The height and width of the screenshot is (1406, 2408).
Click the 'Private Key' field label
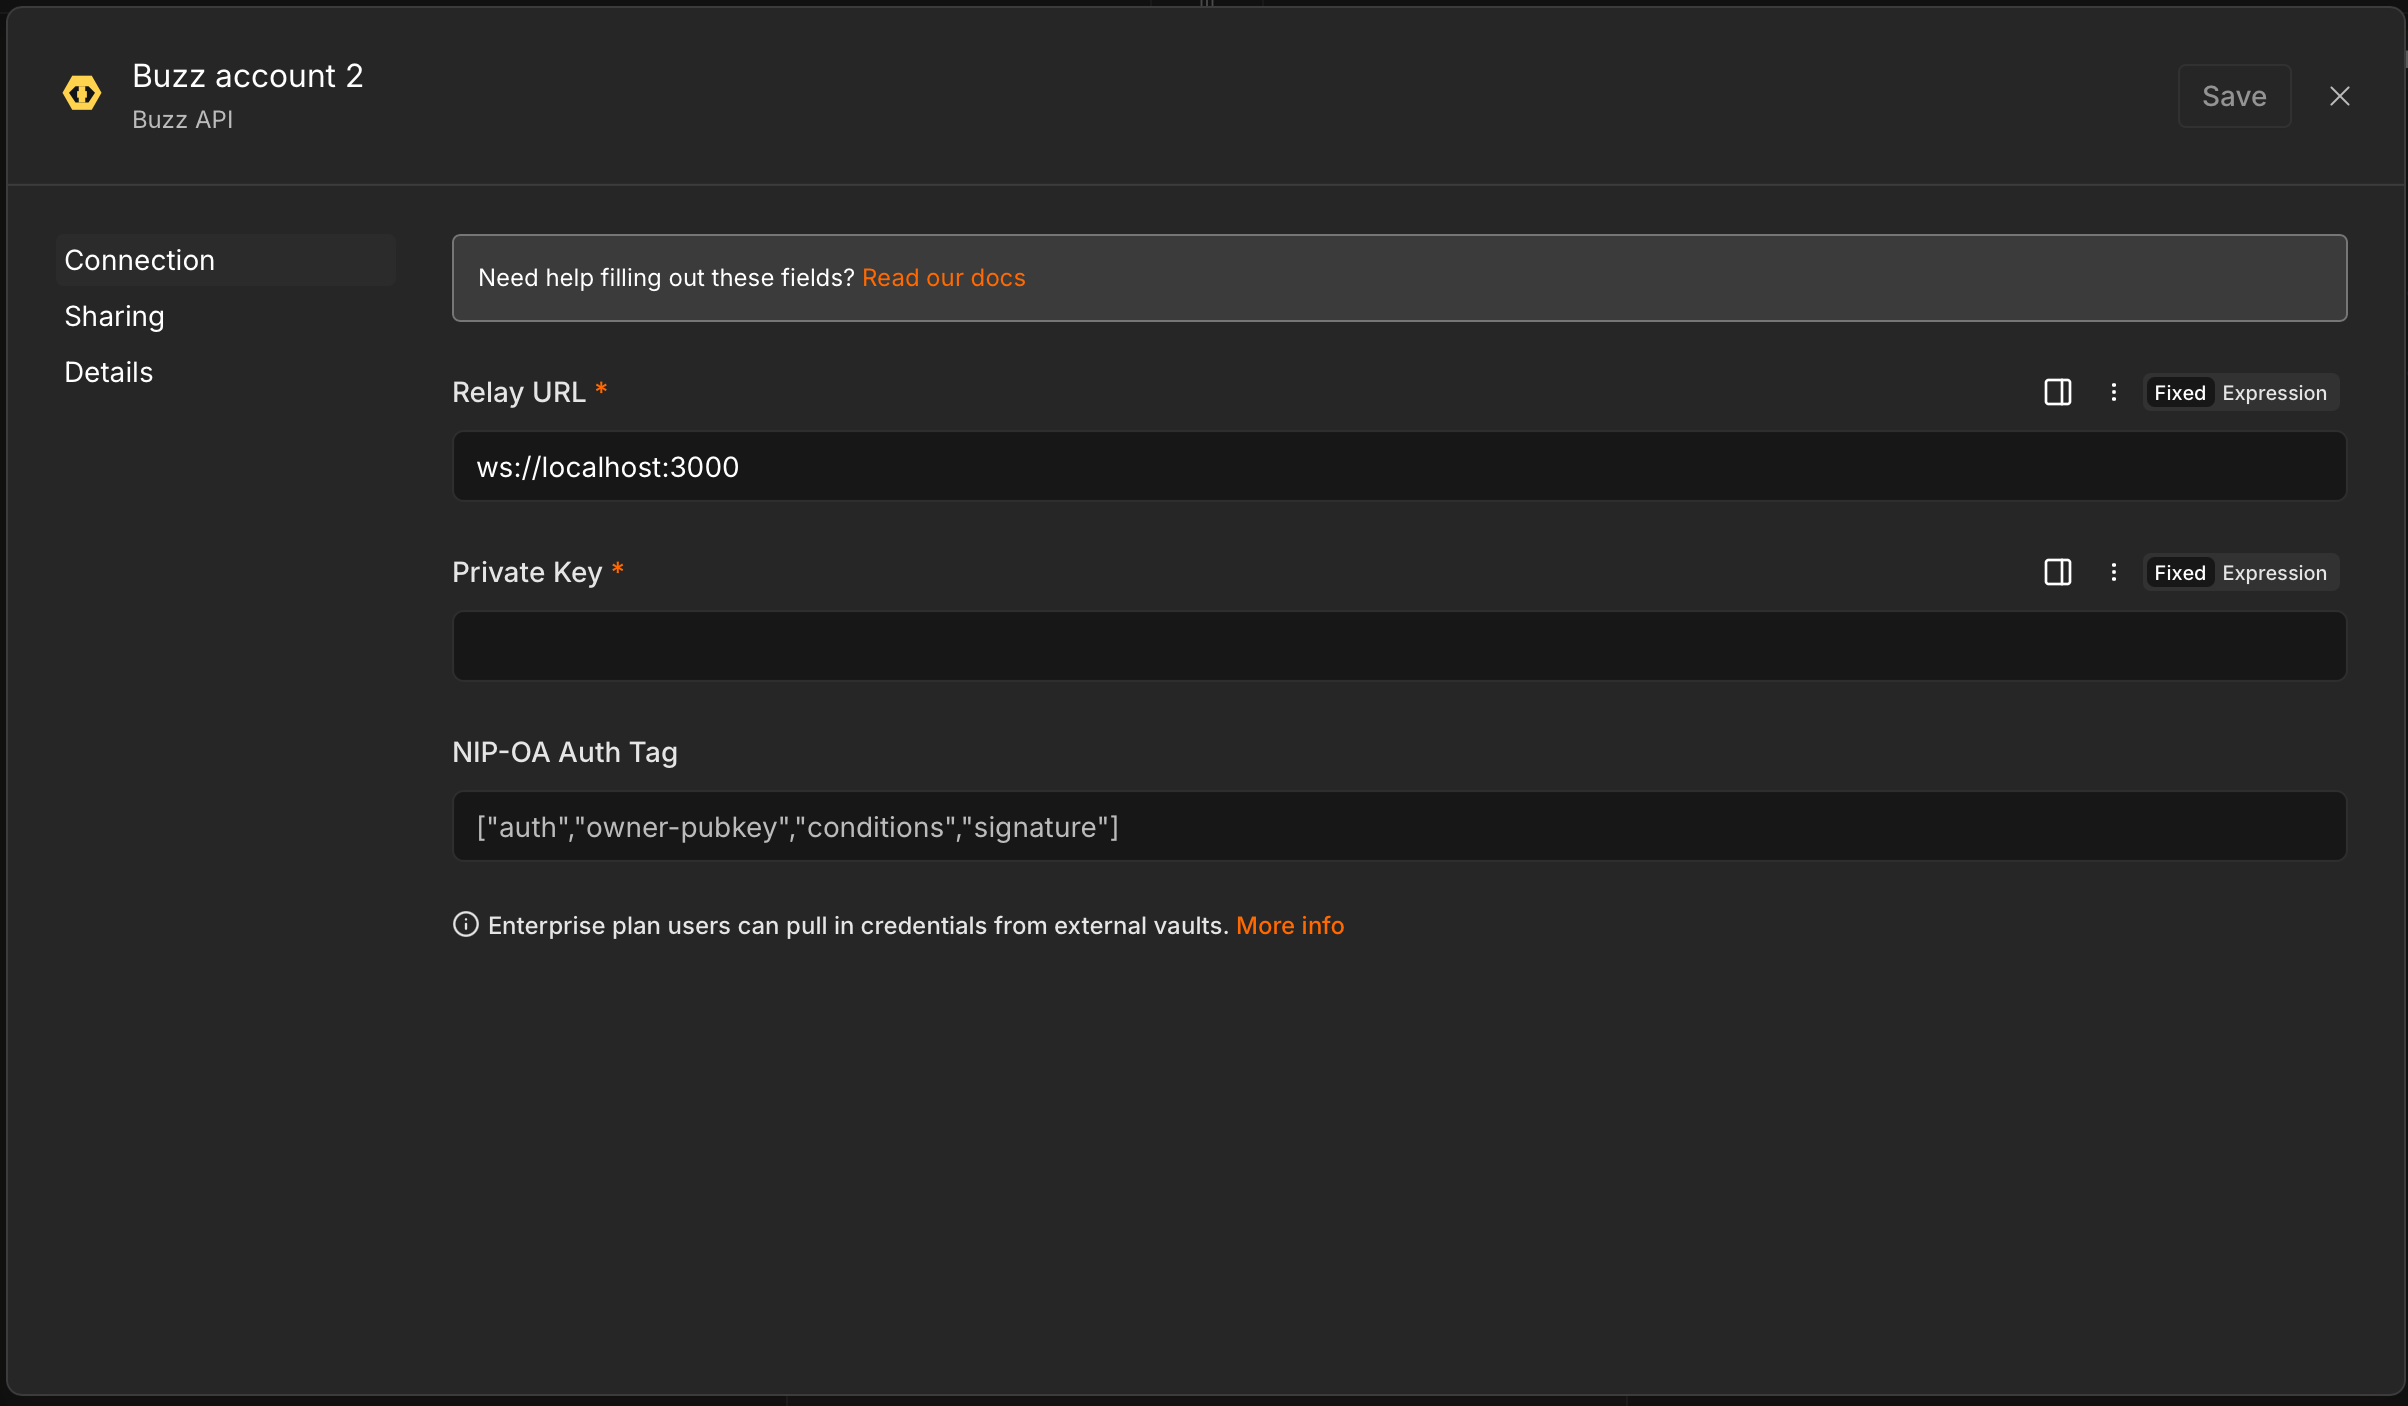coord(527,572)
